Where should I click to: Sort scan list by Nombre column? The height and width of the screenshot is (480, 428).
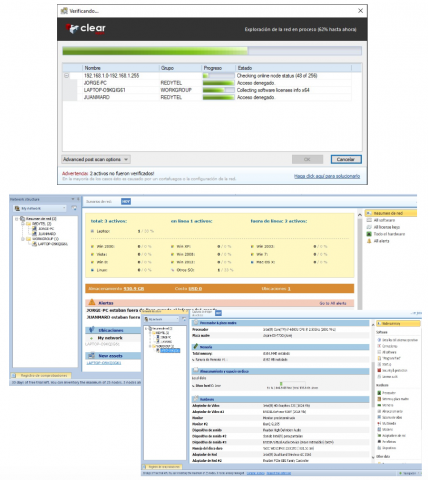point(121,68)
